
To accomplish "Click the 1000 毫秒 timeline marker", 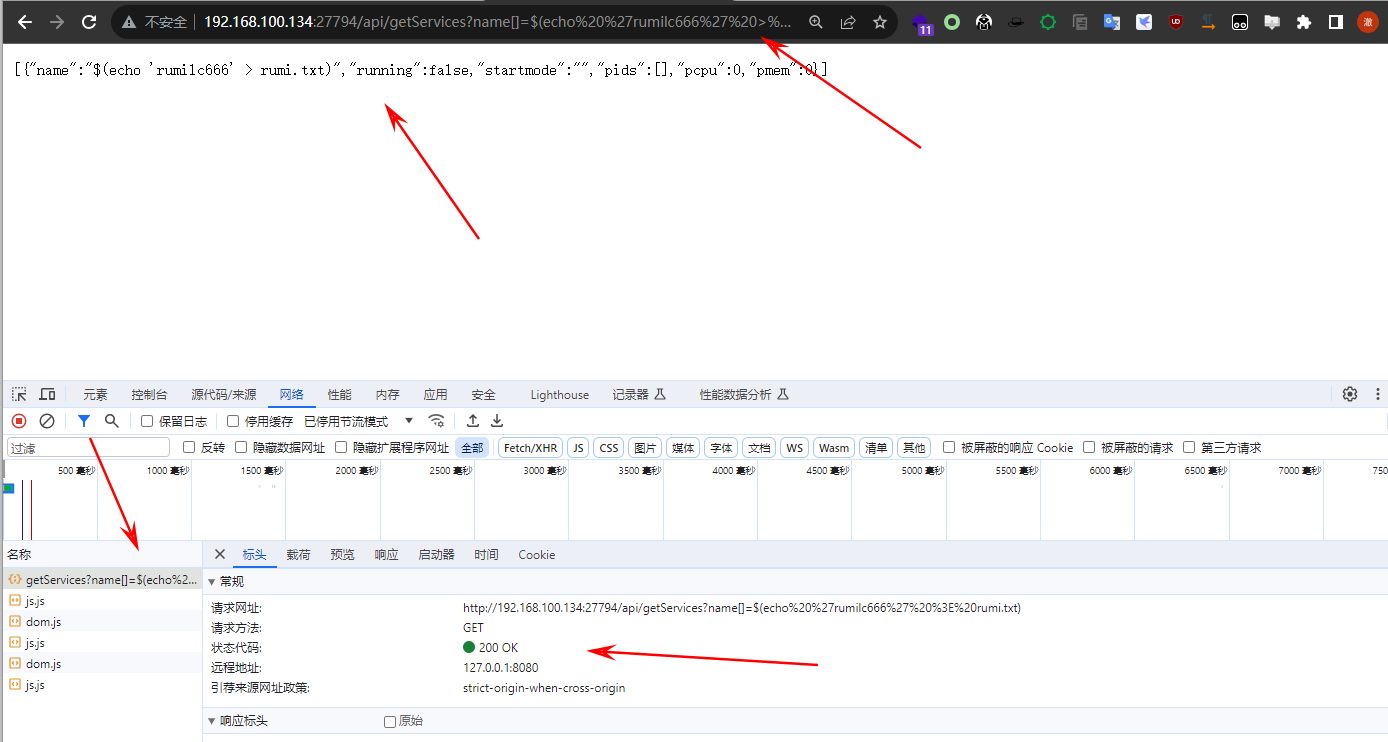I will [167, 470].
